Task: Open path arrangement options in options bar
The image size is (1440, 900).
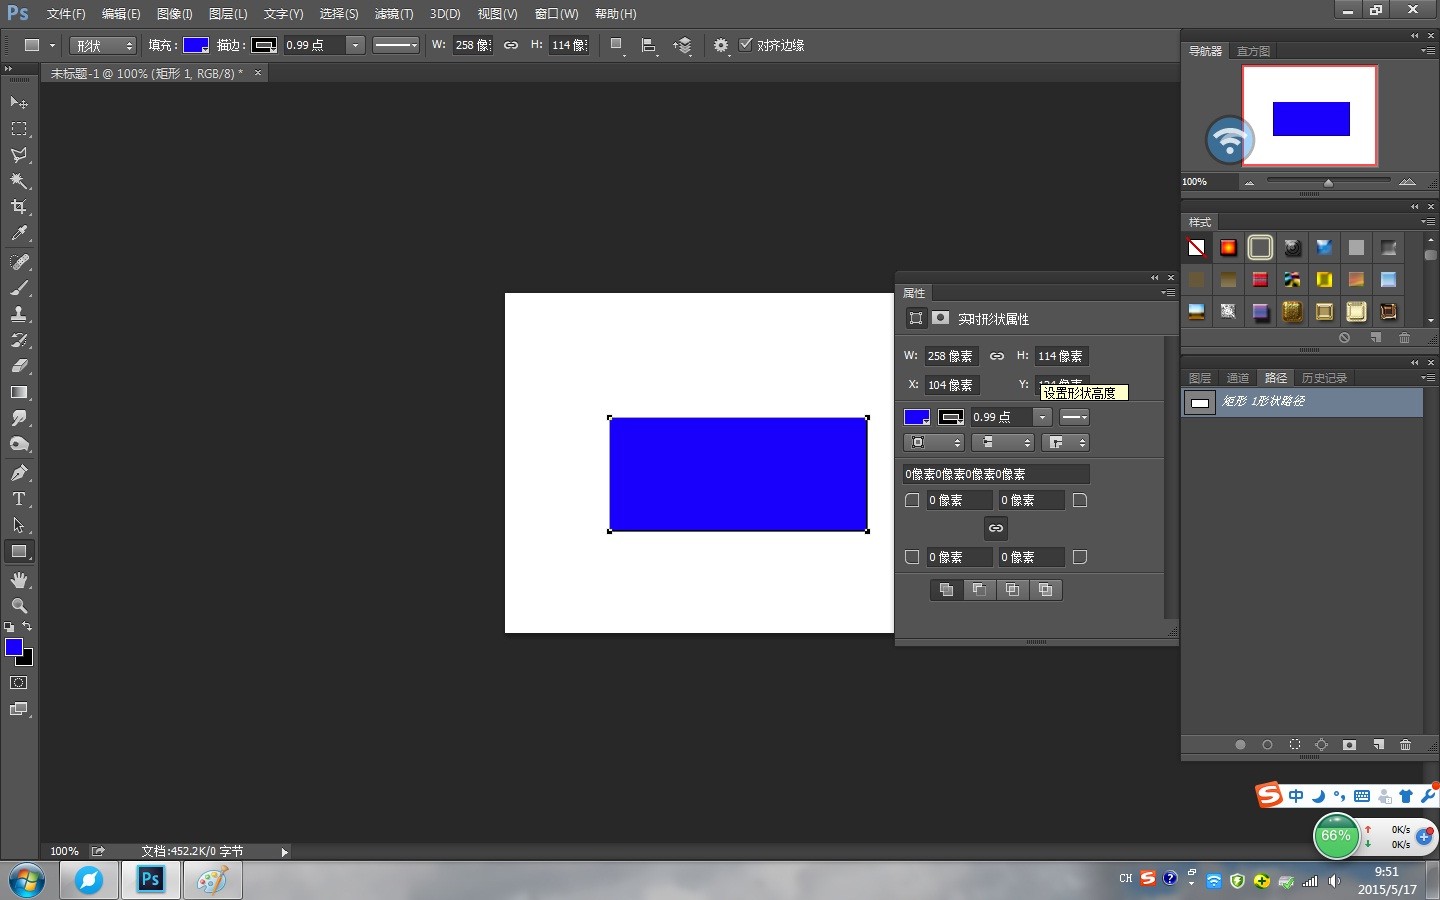Action: (682, 45)
